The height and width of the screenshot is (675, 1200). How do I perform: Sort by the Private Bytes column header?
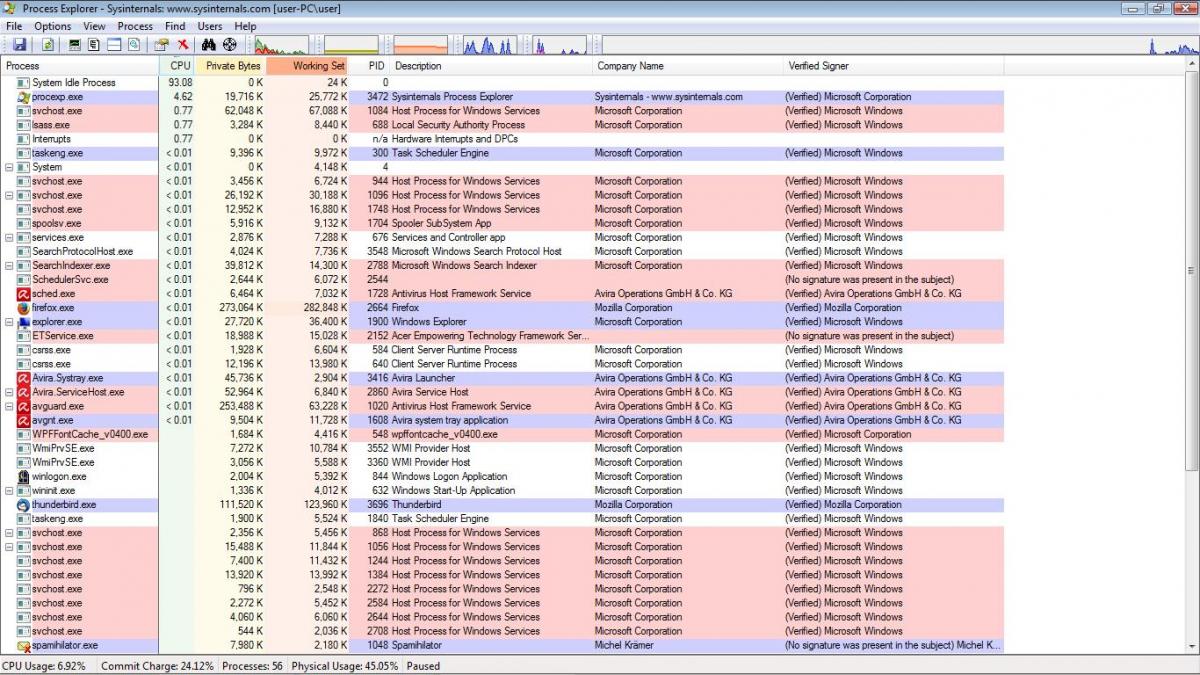pos(231,66)
